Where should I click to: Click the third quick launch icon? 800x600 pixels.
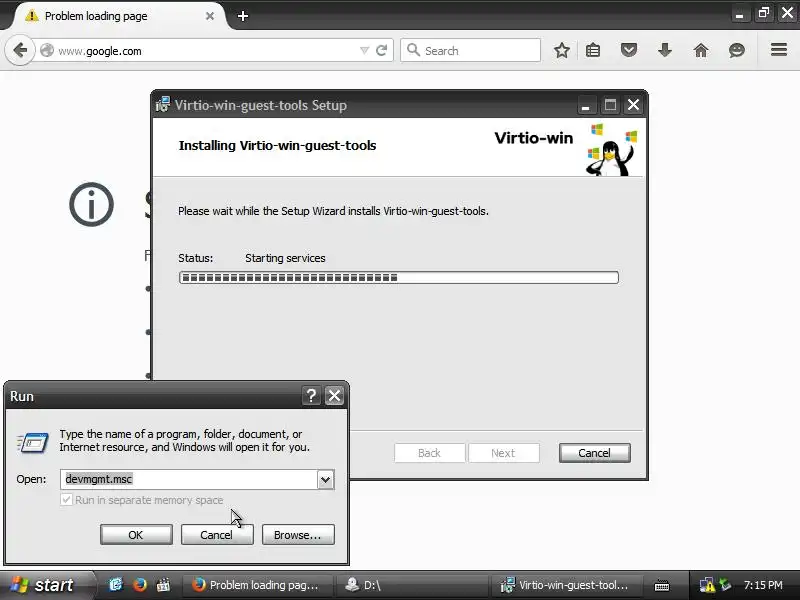click(163, 584)
